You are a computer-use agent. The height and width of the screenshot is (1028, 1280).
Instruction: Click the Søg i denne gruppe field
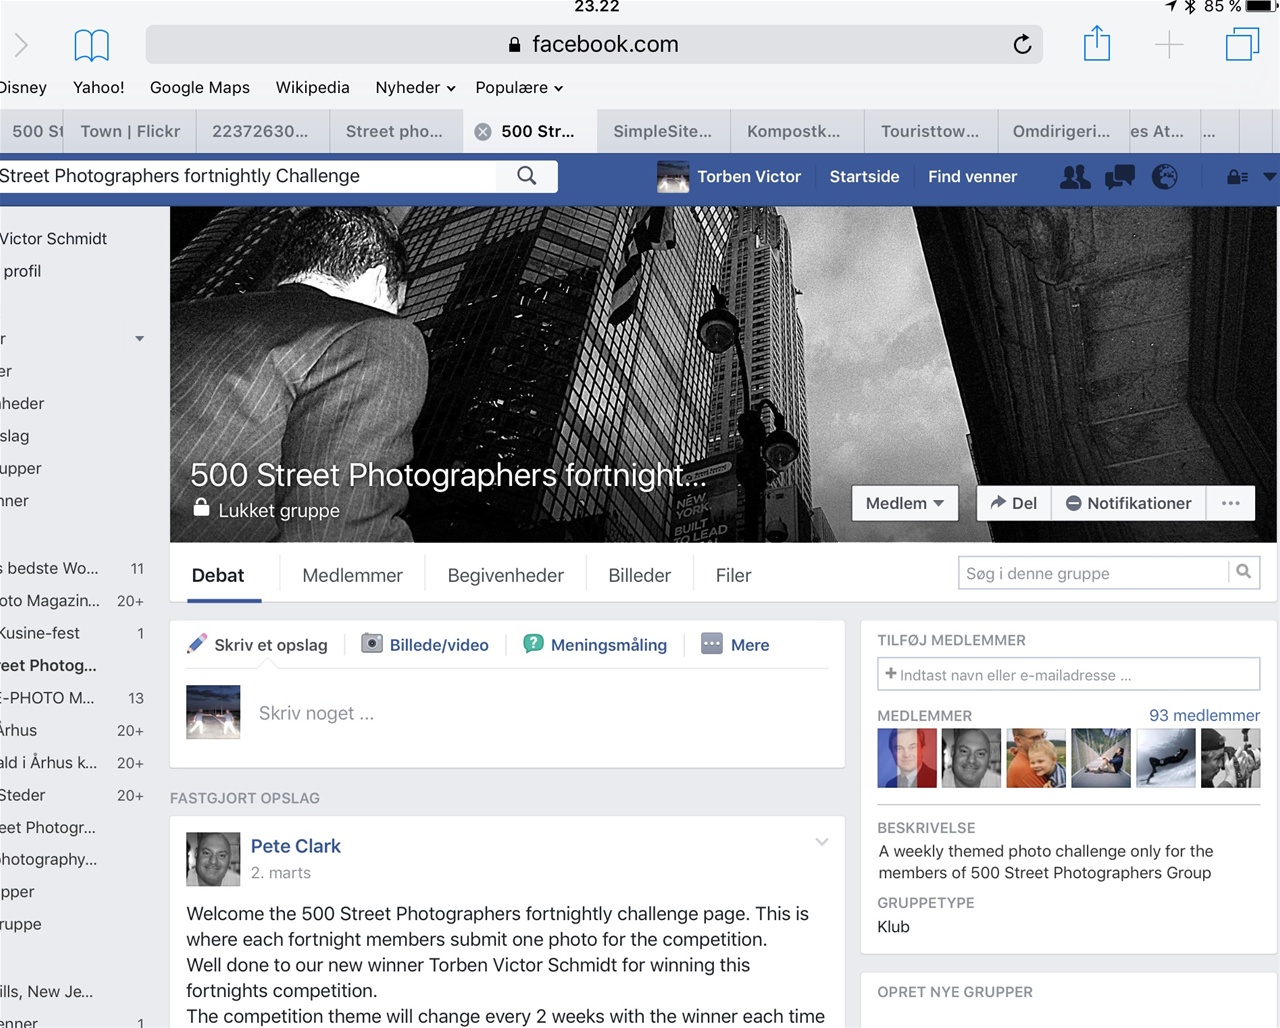(1093, 573)
